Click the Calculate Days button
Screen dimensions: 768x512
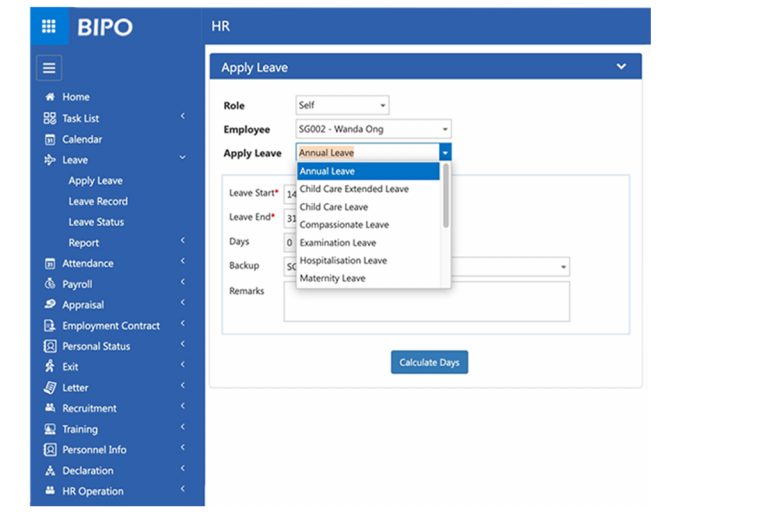click(429, 362)
